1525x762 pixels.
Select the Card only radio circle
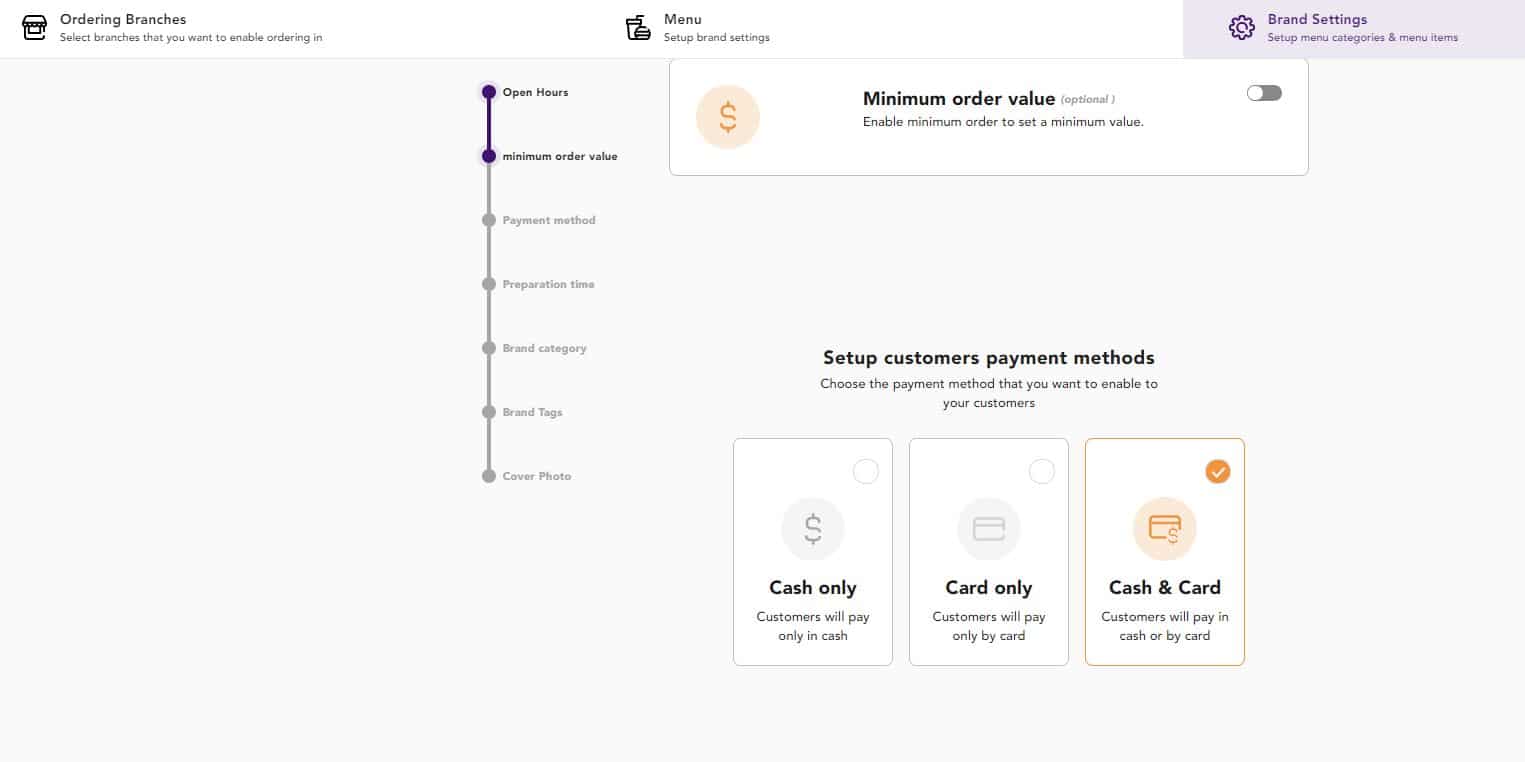coord(1042,471)
